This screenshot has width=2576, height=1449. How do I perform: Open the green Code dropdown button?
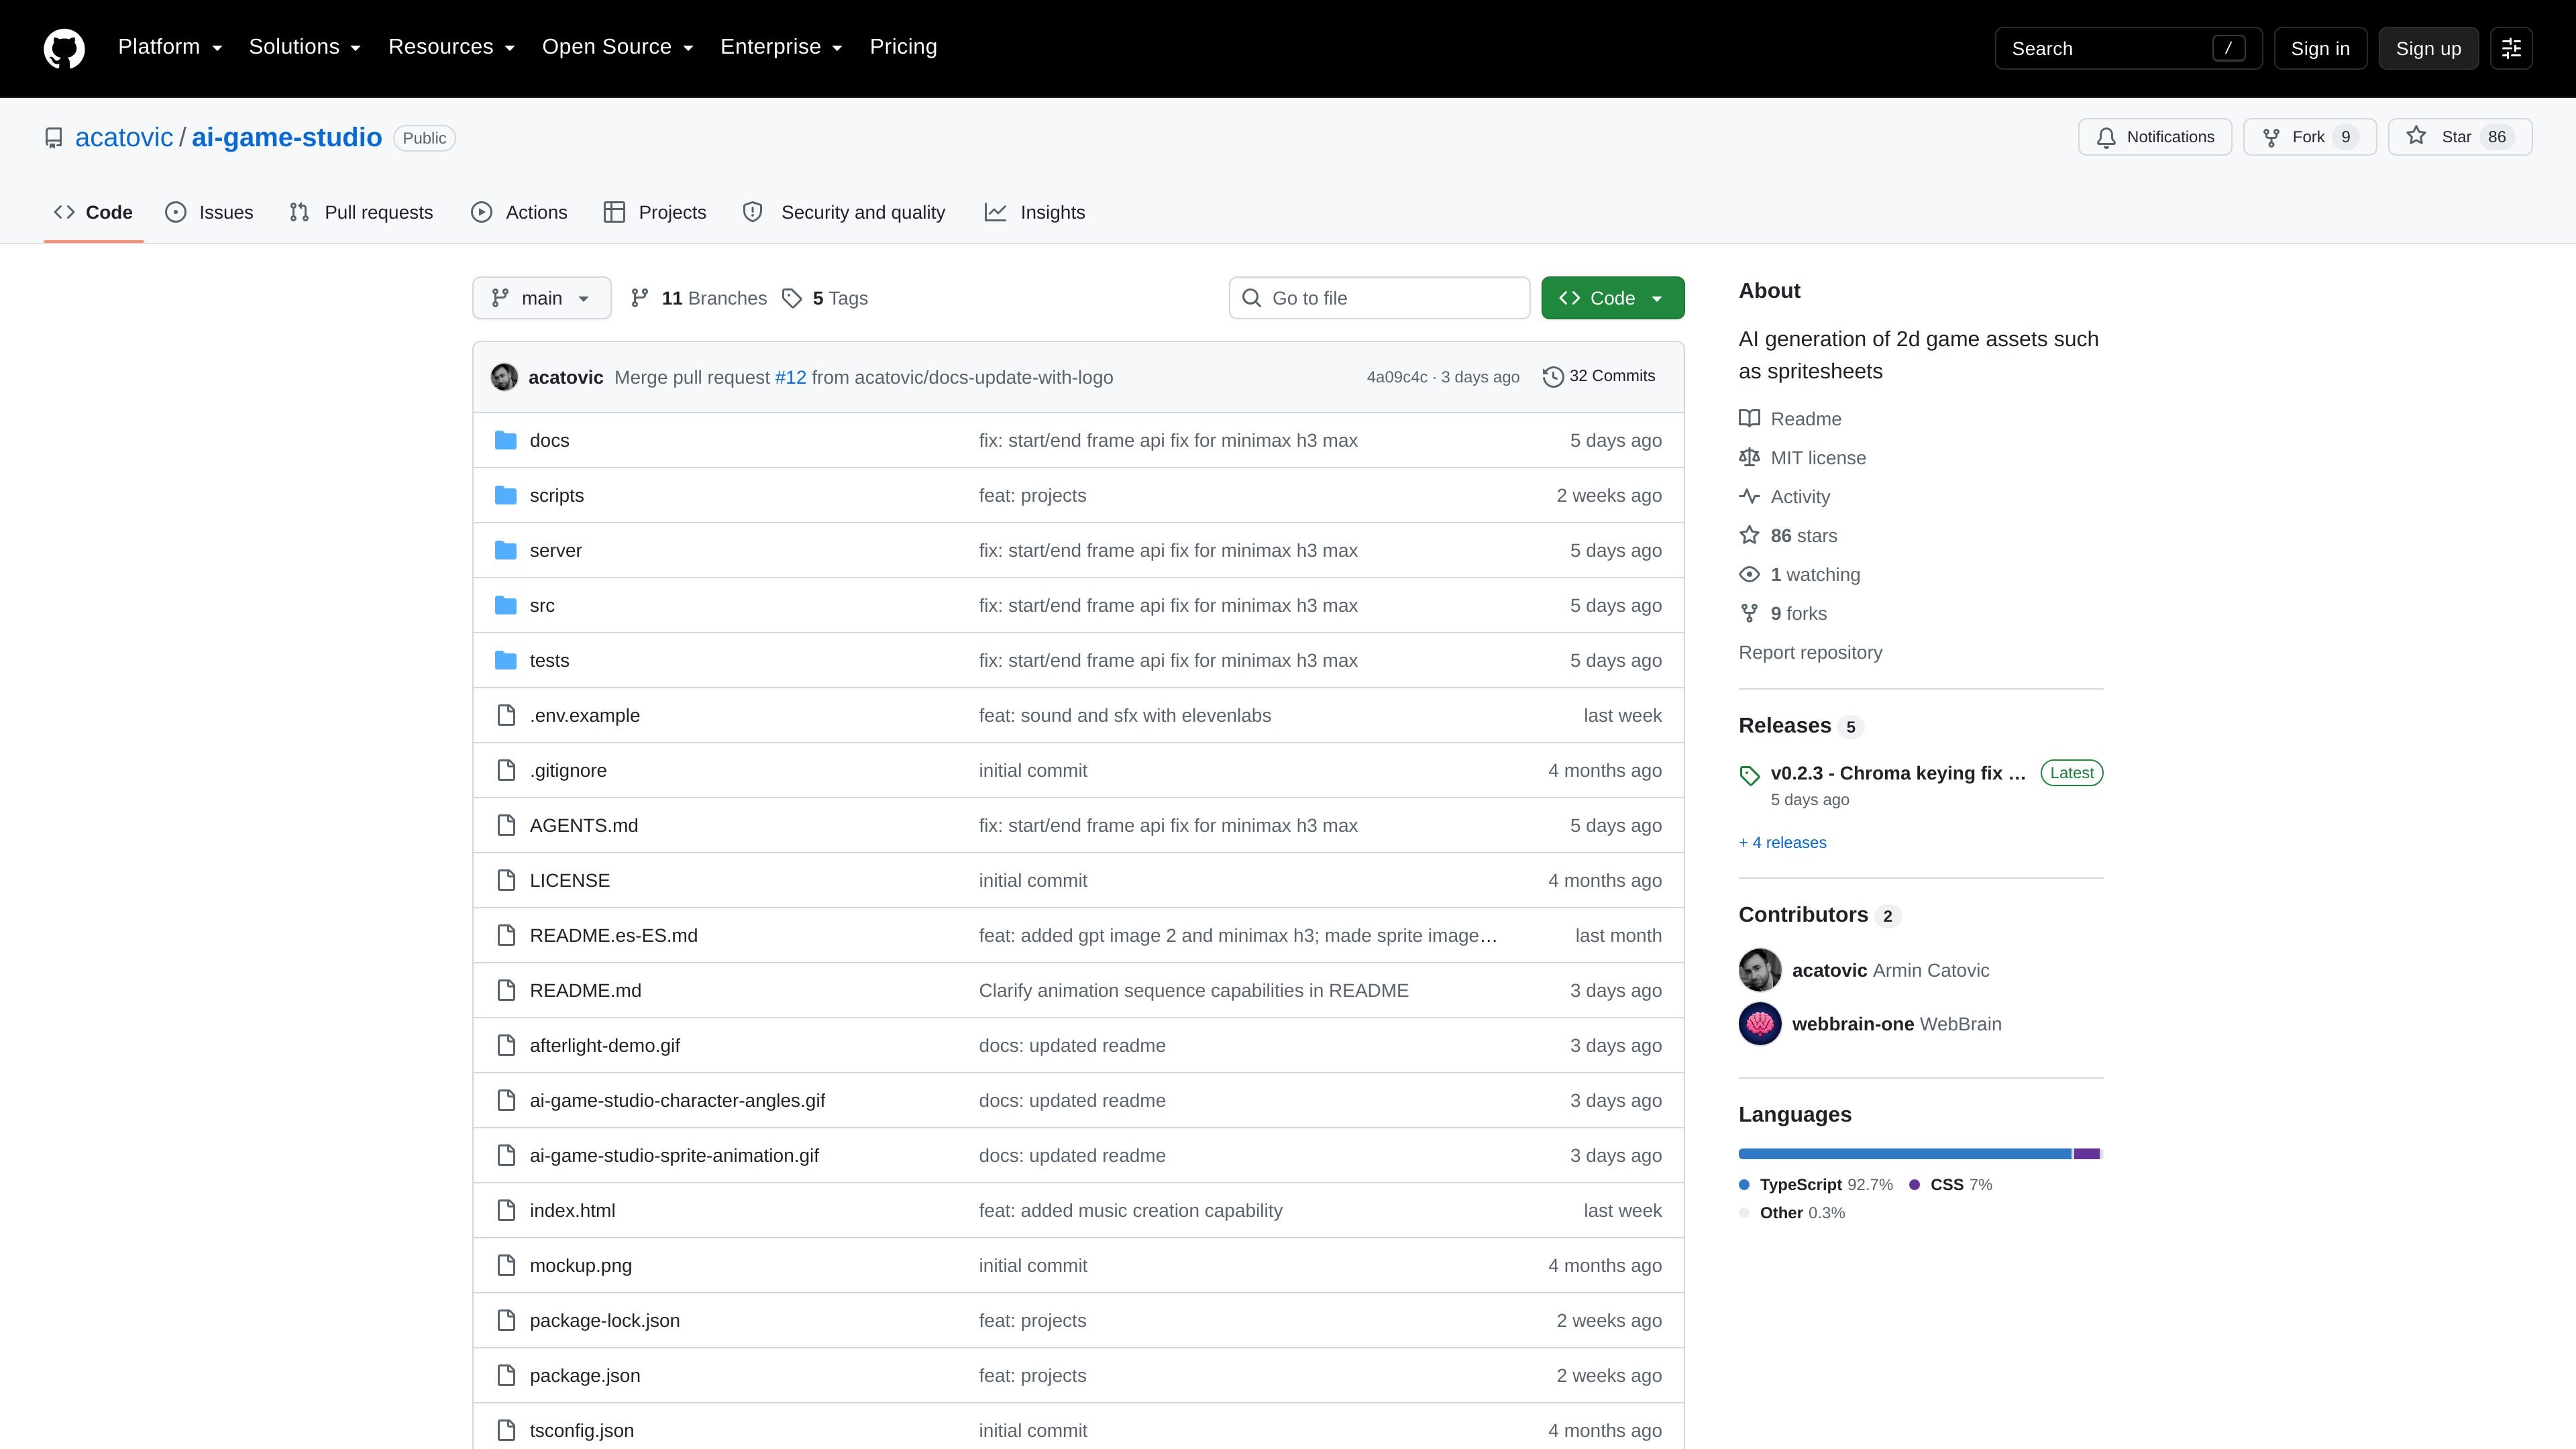pyautogui.click(x=1612, y=298)
